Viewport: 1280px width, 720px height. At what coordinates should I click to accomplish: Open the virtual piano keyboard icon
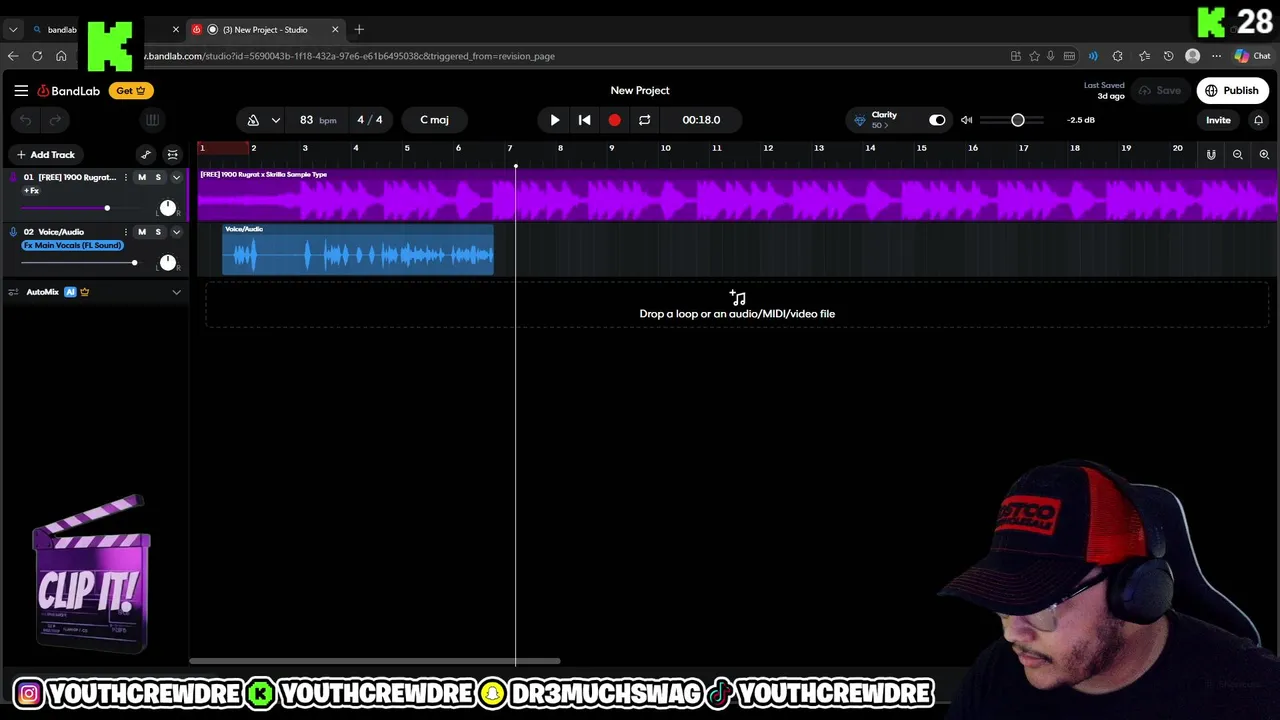[152, 120]
